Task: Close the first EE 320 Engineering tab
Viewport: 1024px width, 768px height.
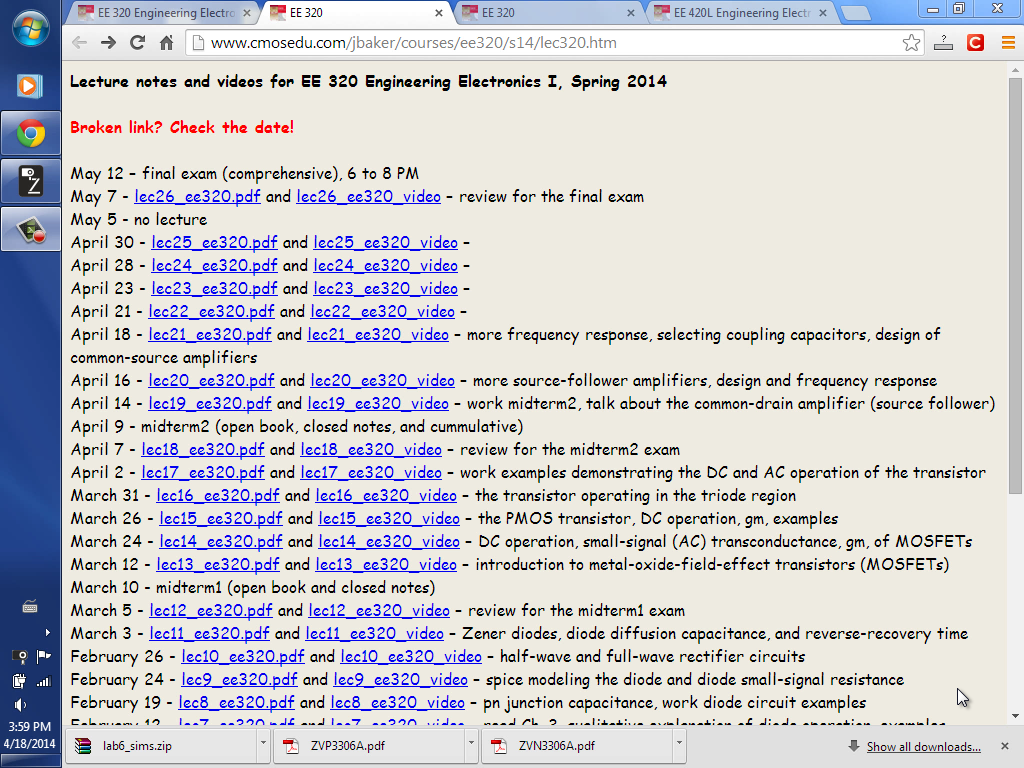Action: pos(247,12)
